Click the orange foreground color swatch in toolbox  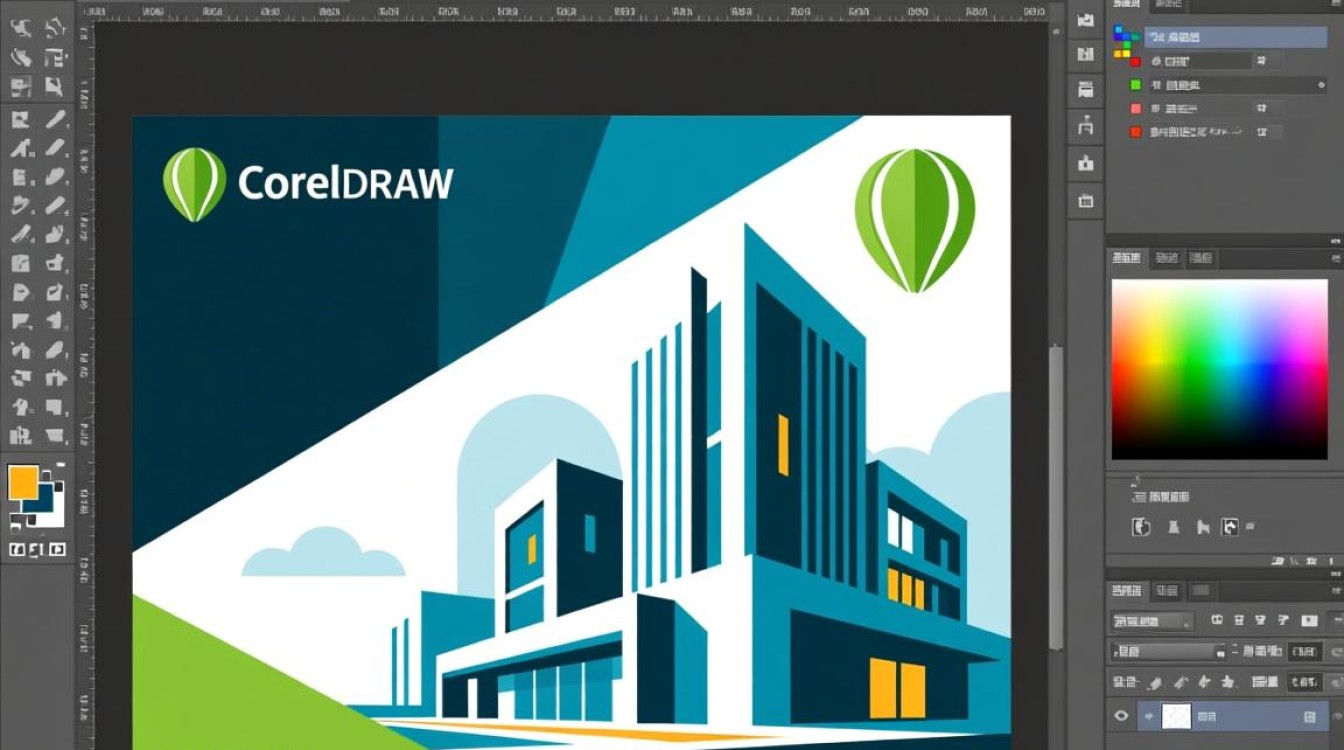point(23,482)
